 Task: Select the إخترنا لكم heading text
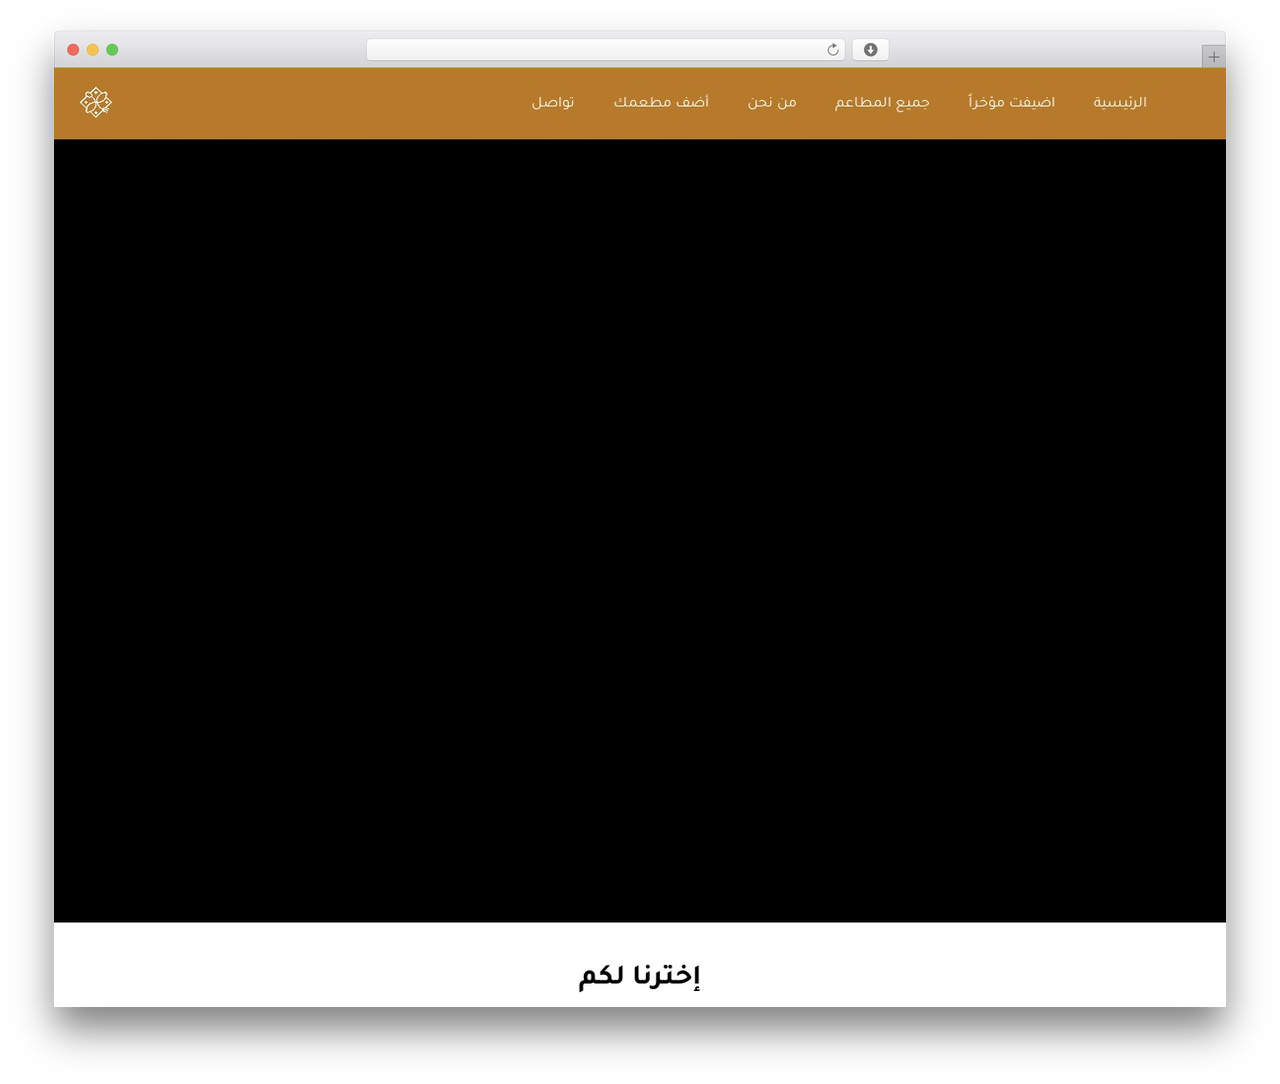coord(640,975)
